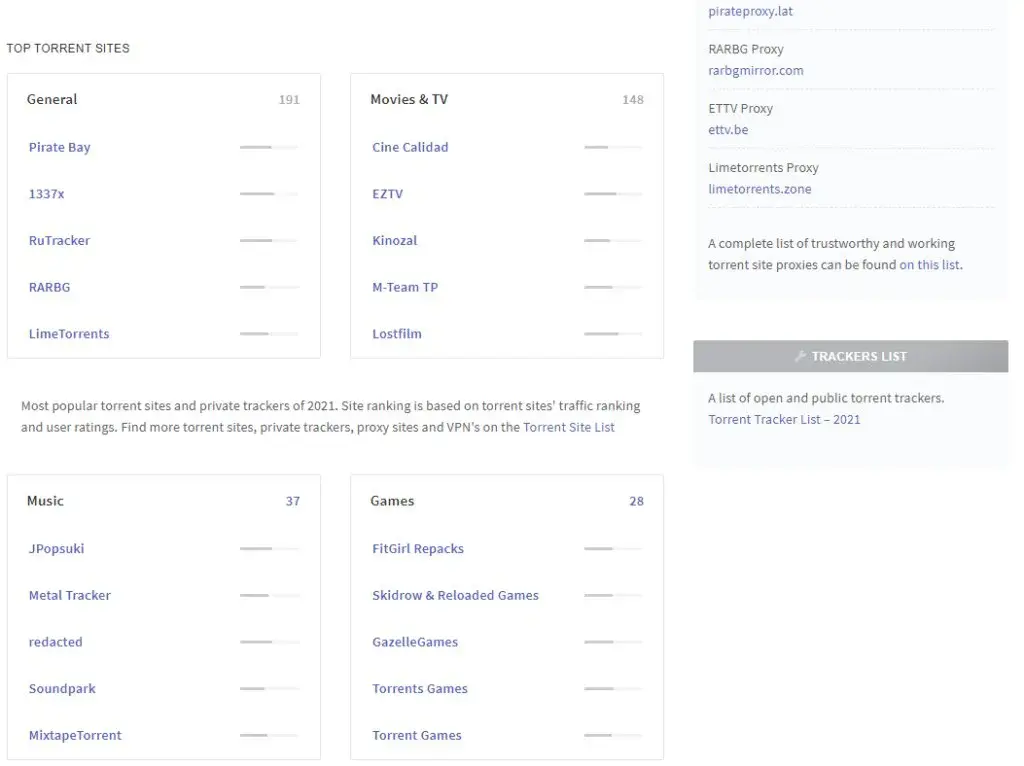
Task: Open Cine Calidad in Movies & TV
Action: 410,148
